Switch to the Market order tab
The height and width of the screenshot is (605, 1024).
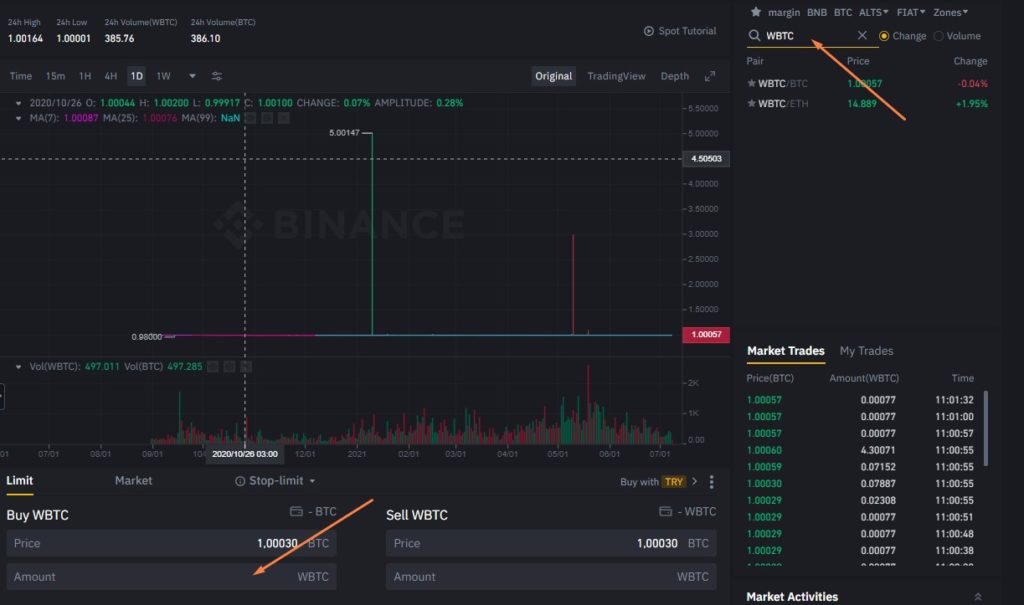point(133,481)
